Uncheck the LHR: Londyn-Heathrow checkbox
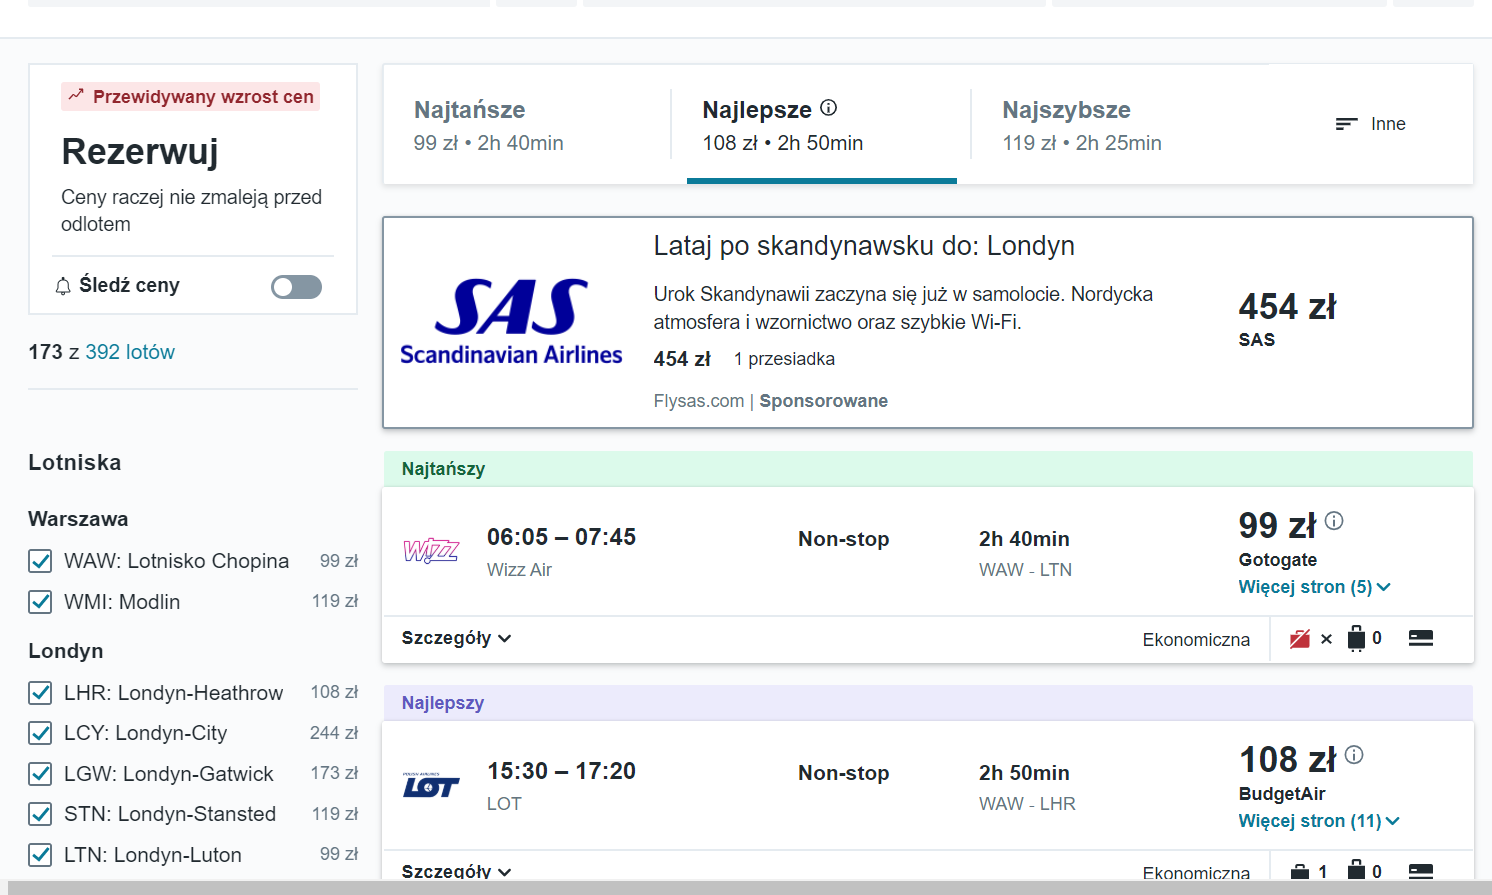Viewport: 1492px width, 895px height. coord(40,693)
